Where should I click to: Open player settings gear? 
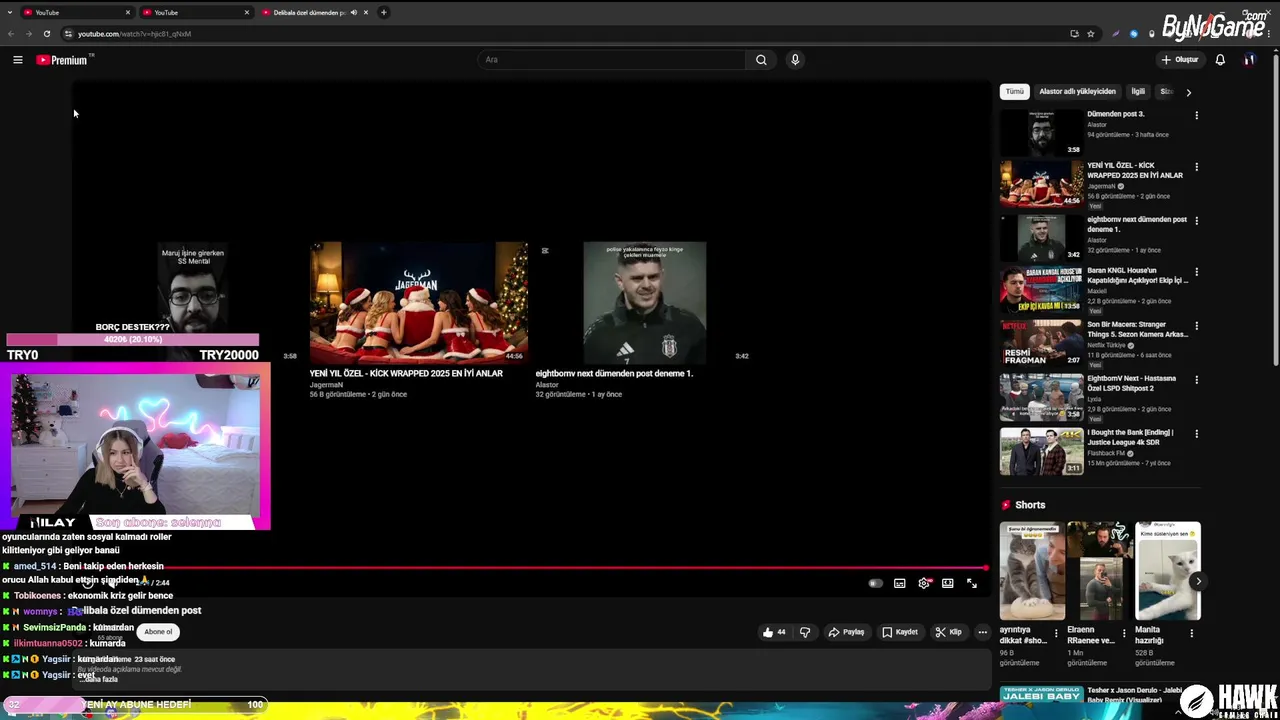924,583
